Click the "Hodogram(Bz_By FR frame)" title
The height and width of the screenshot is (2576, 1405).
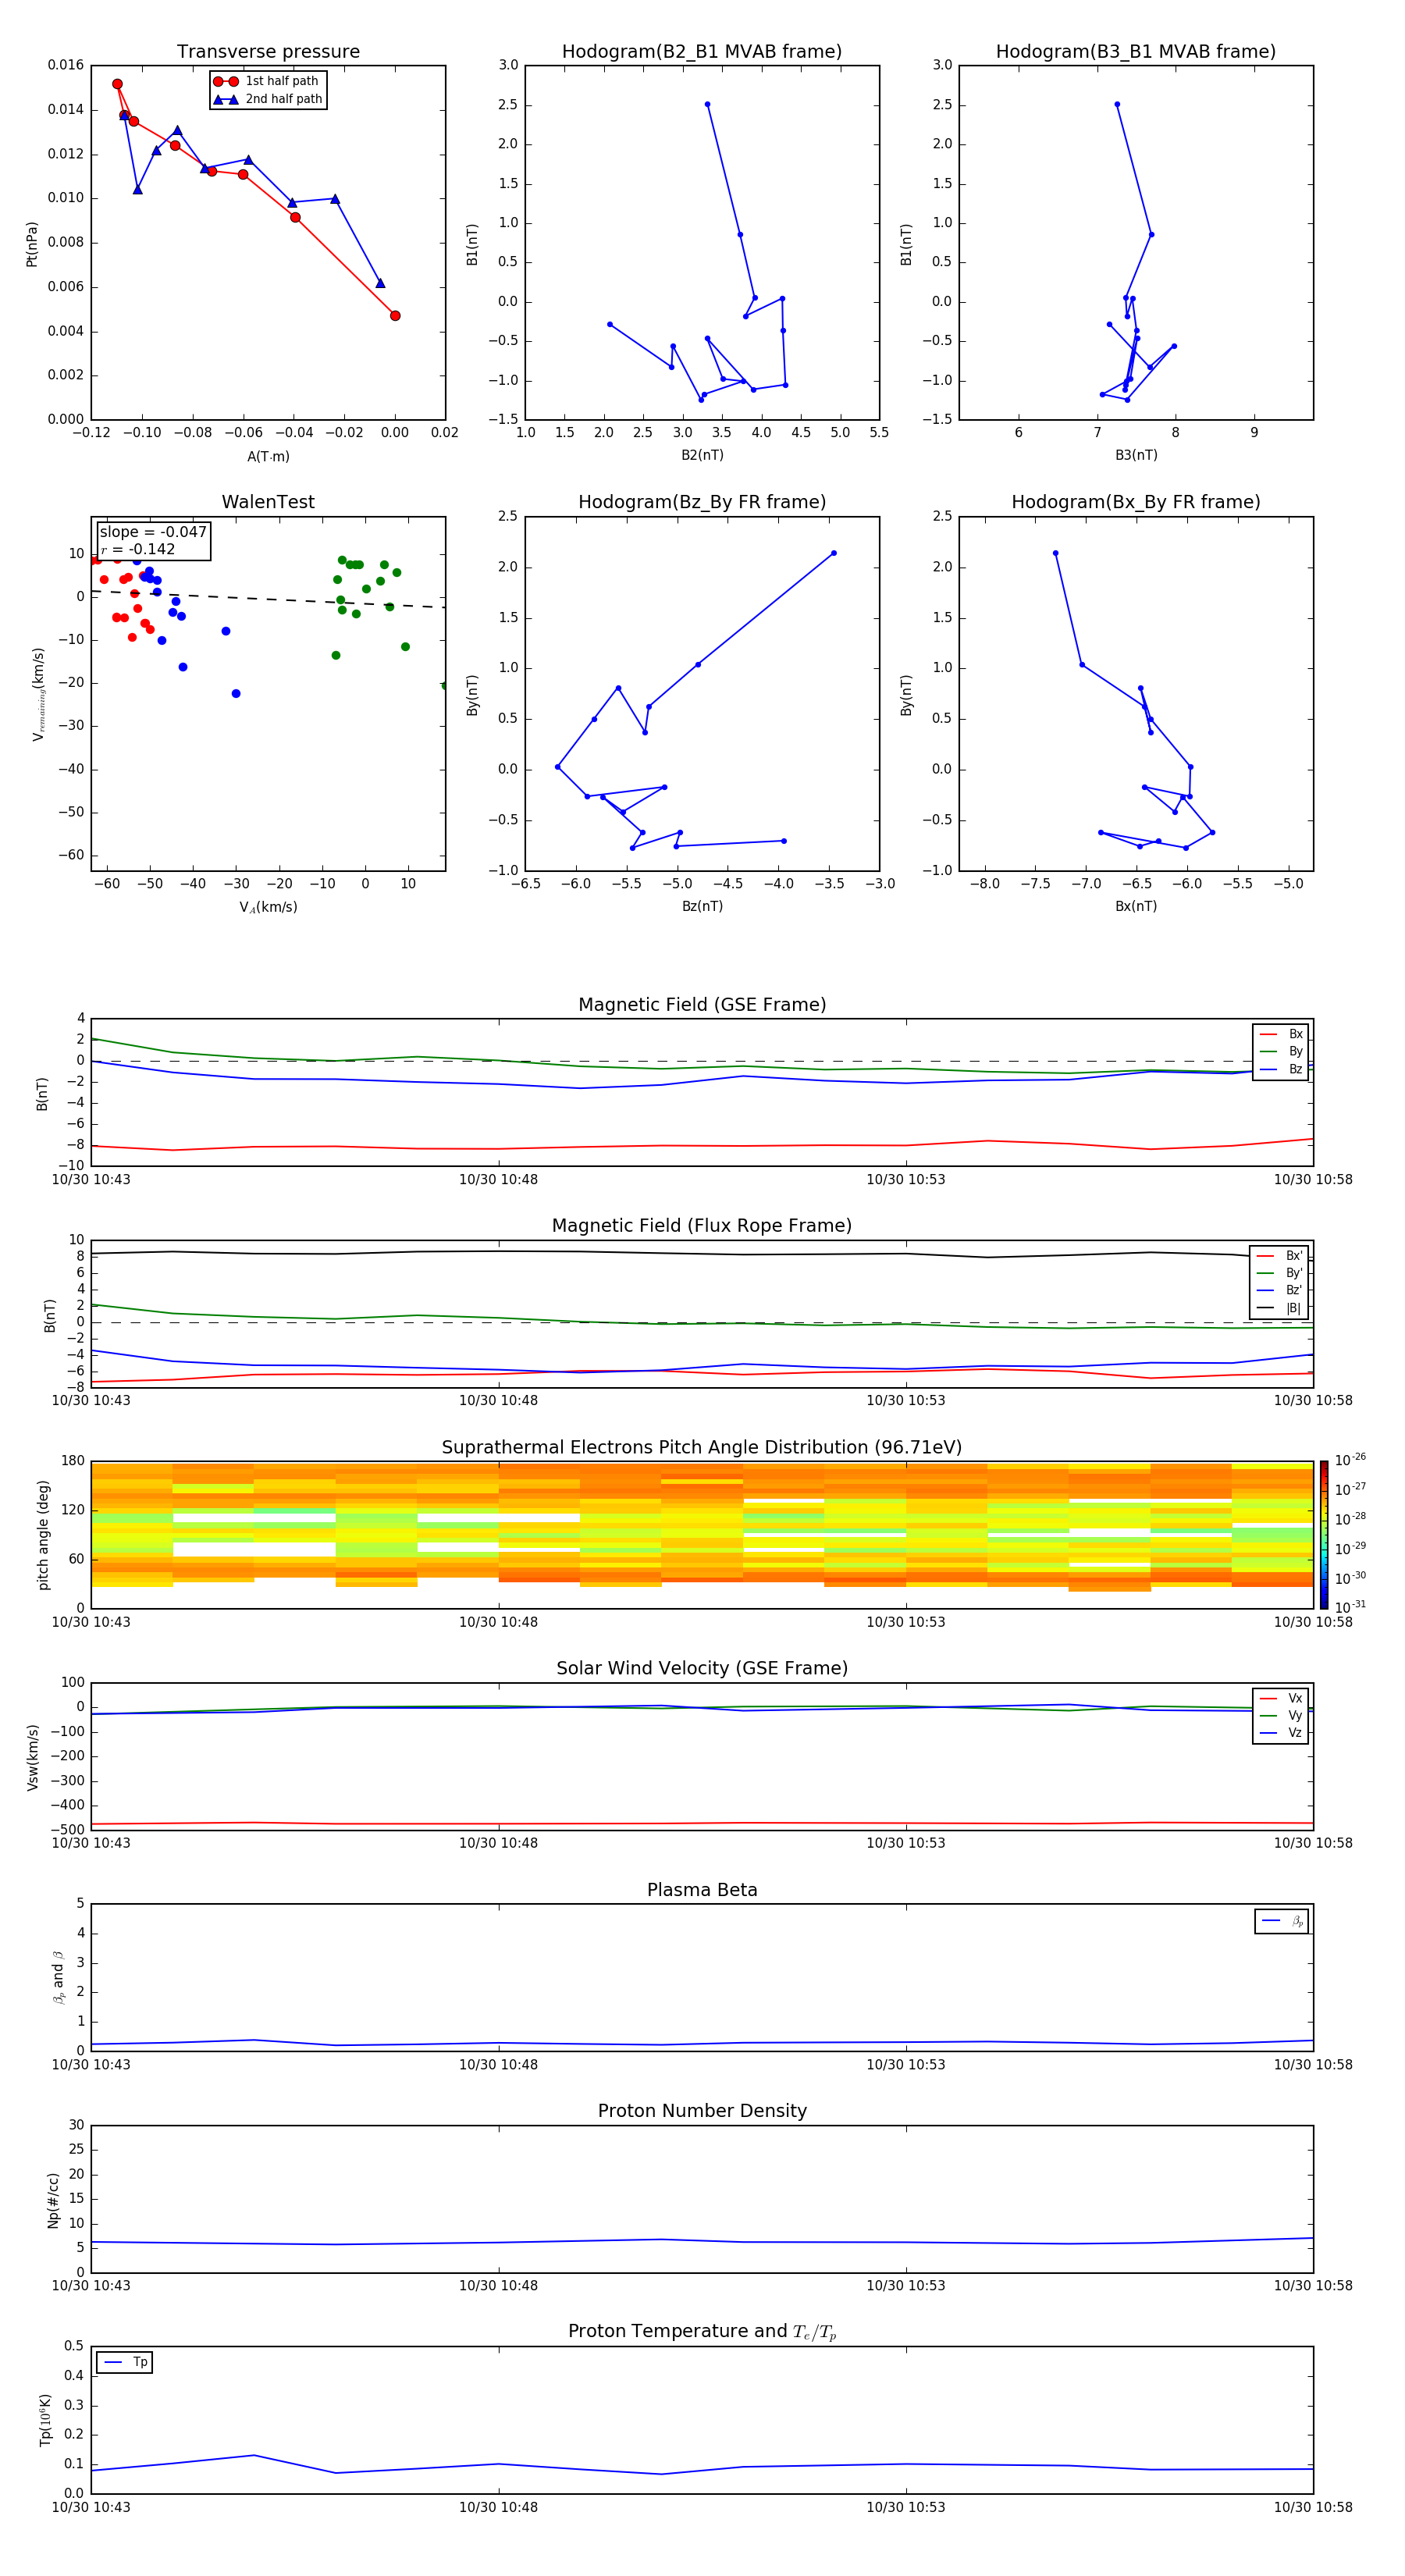pos(702,502)
